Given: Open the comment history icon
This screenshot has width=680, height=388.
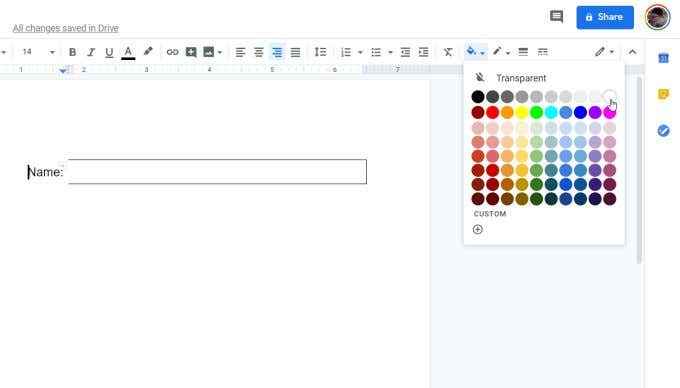Looking at the screenshot, I should pos(556,17).
